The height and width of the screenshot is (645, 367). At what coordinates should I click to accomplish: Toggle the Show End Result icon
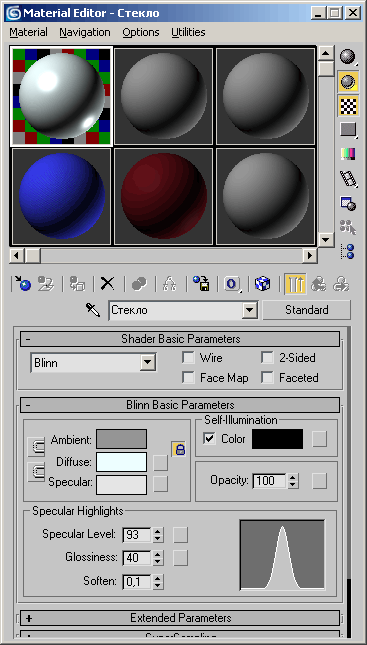(x=295, y=284)
